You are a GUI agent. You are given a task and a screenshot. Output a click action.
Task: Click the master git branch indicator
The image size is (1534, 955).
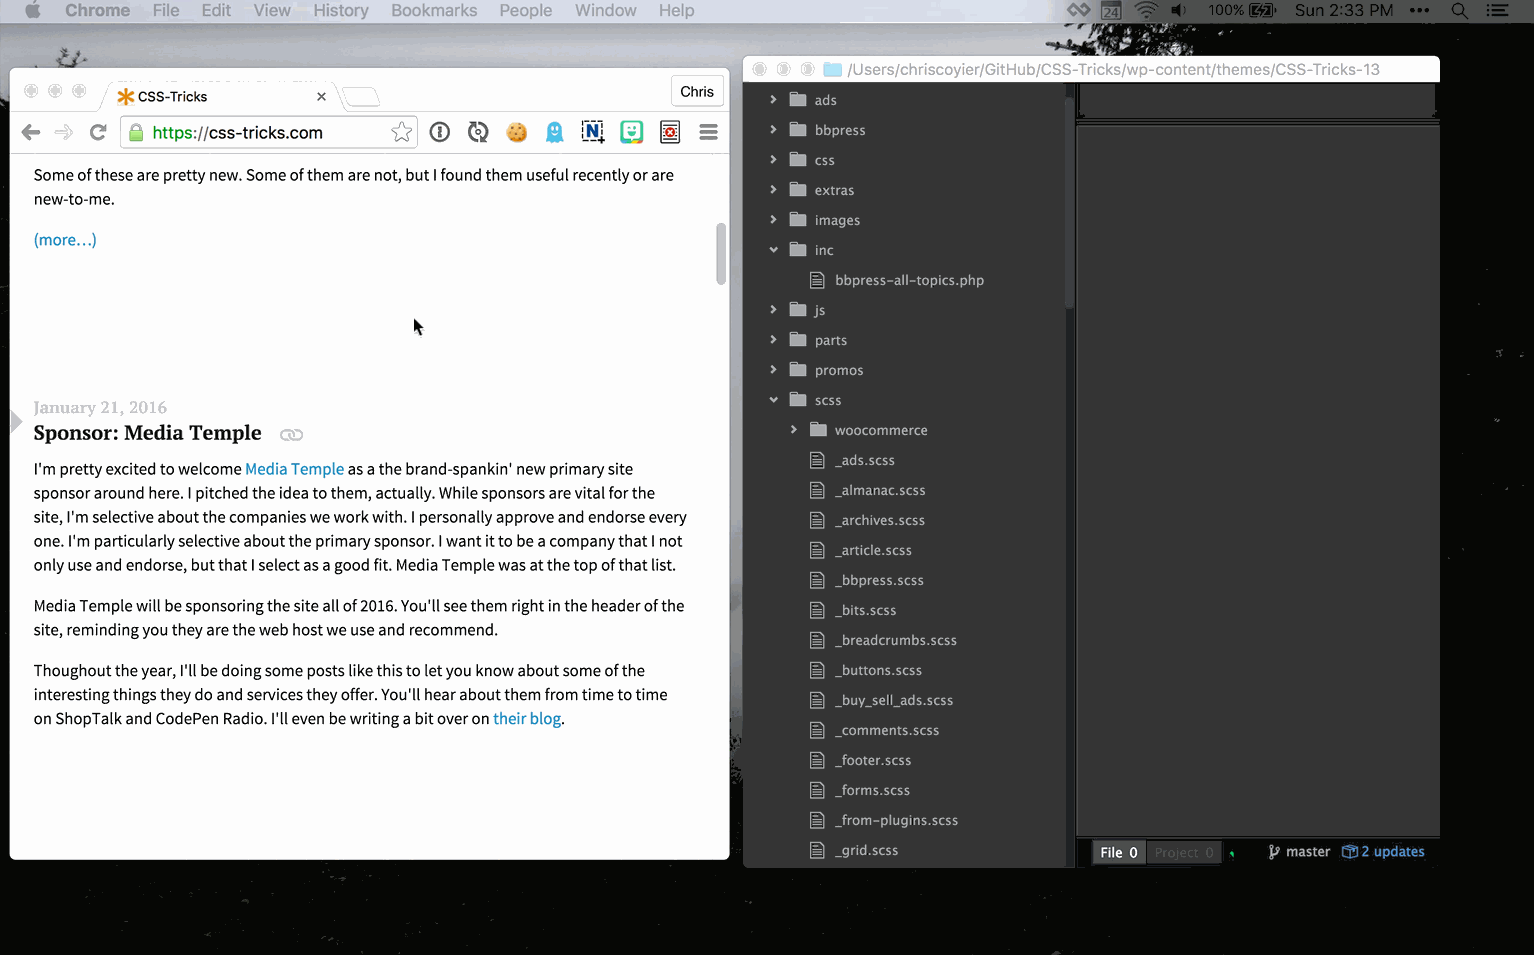tap(1299, 852)
